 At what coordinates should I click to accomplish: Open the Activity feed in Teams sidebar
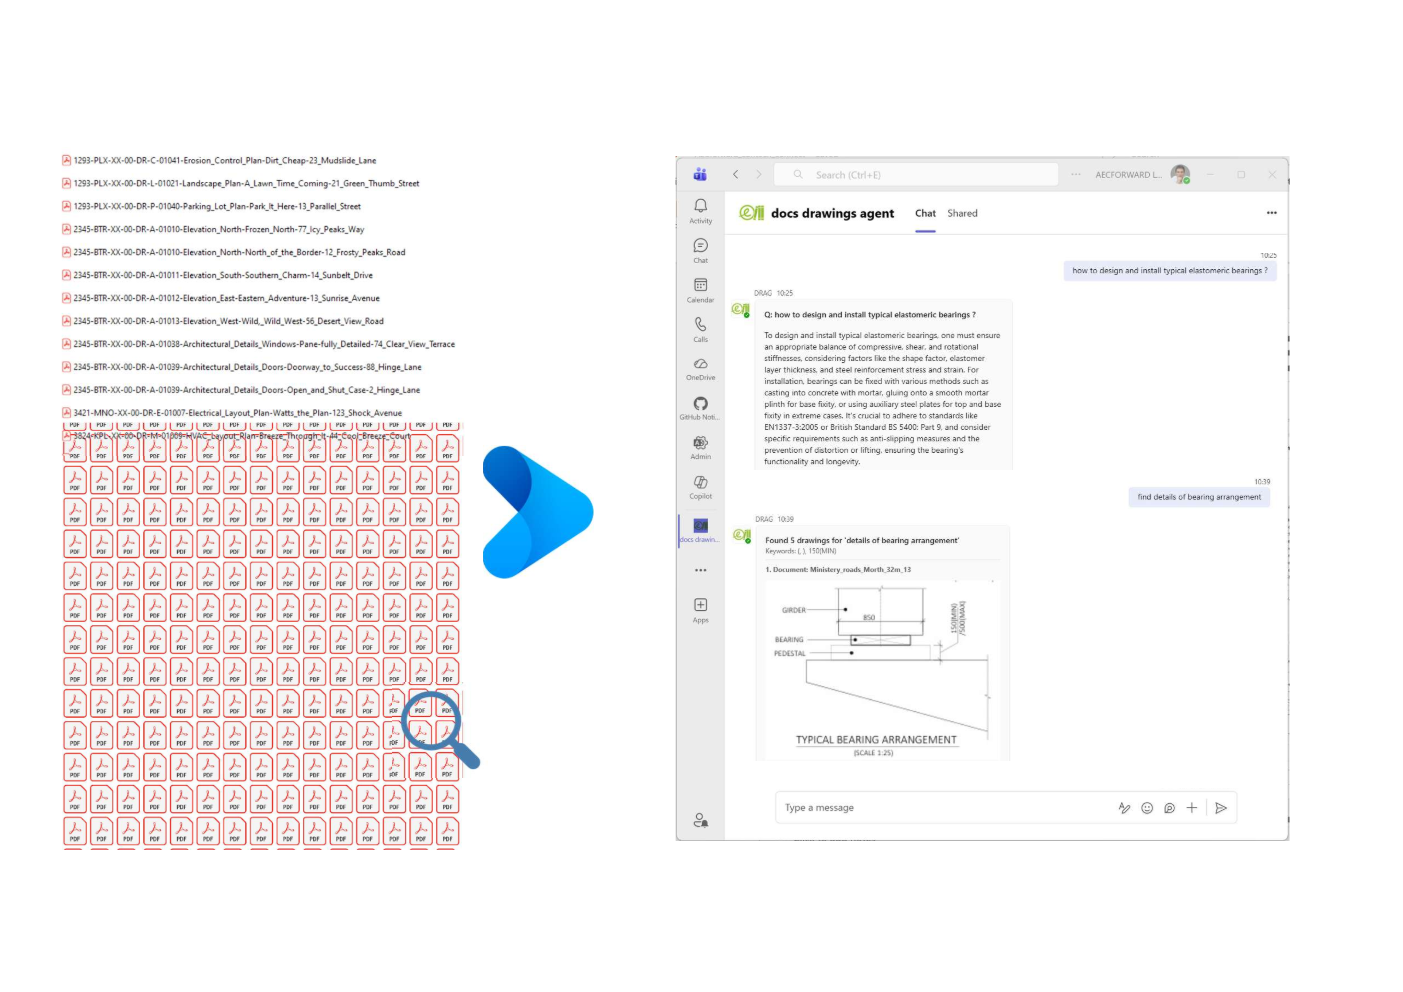[700, 210]
